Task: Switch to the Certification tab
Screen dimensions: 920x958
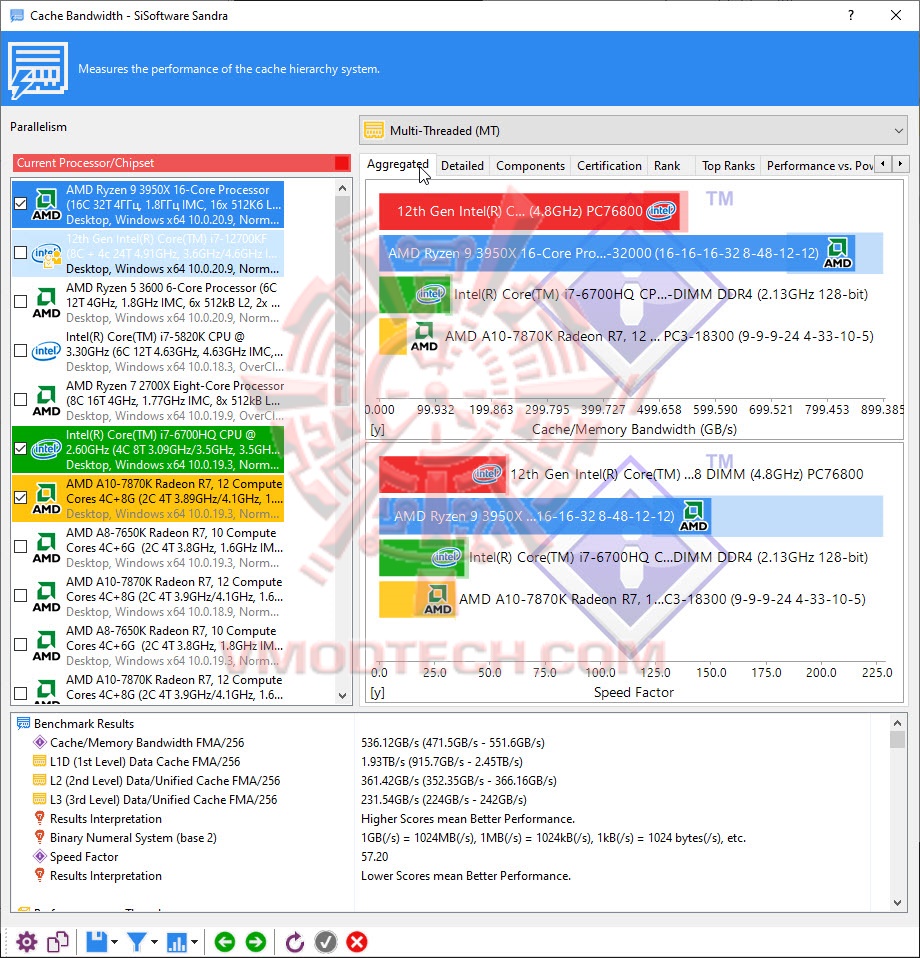Action: [609, 166]
